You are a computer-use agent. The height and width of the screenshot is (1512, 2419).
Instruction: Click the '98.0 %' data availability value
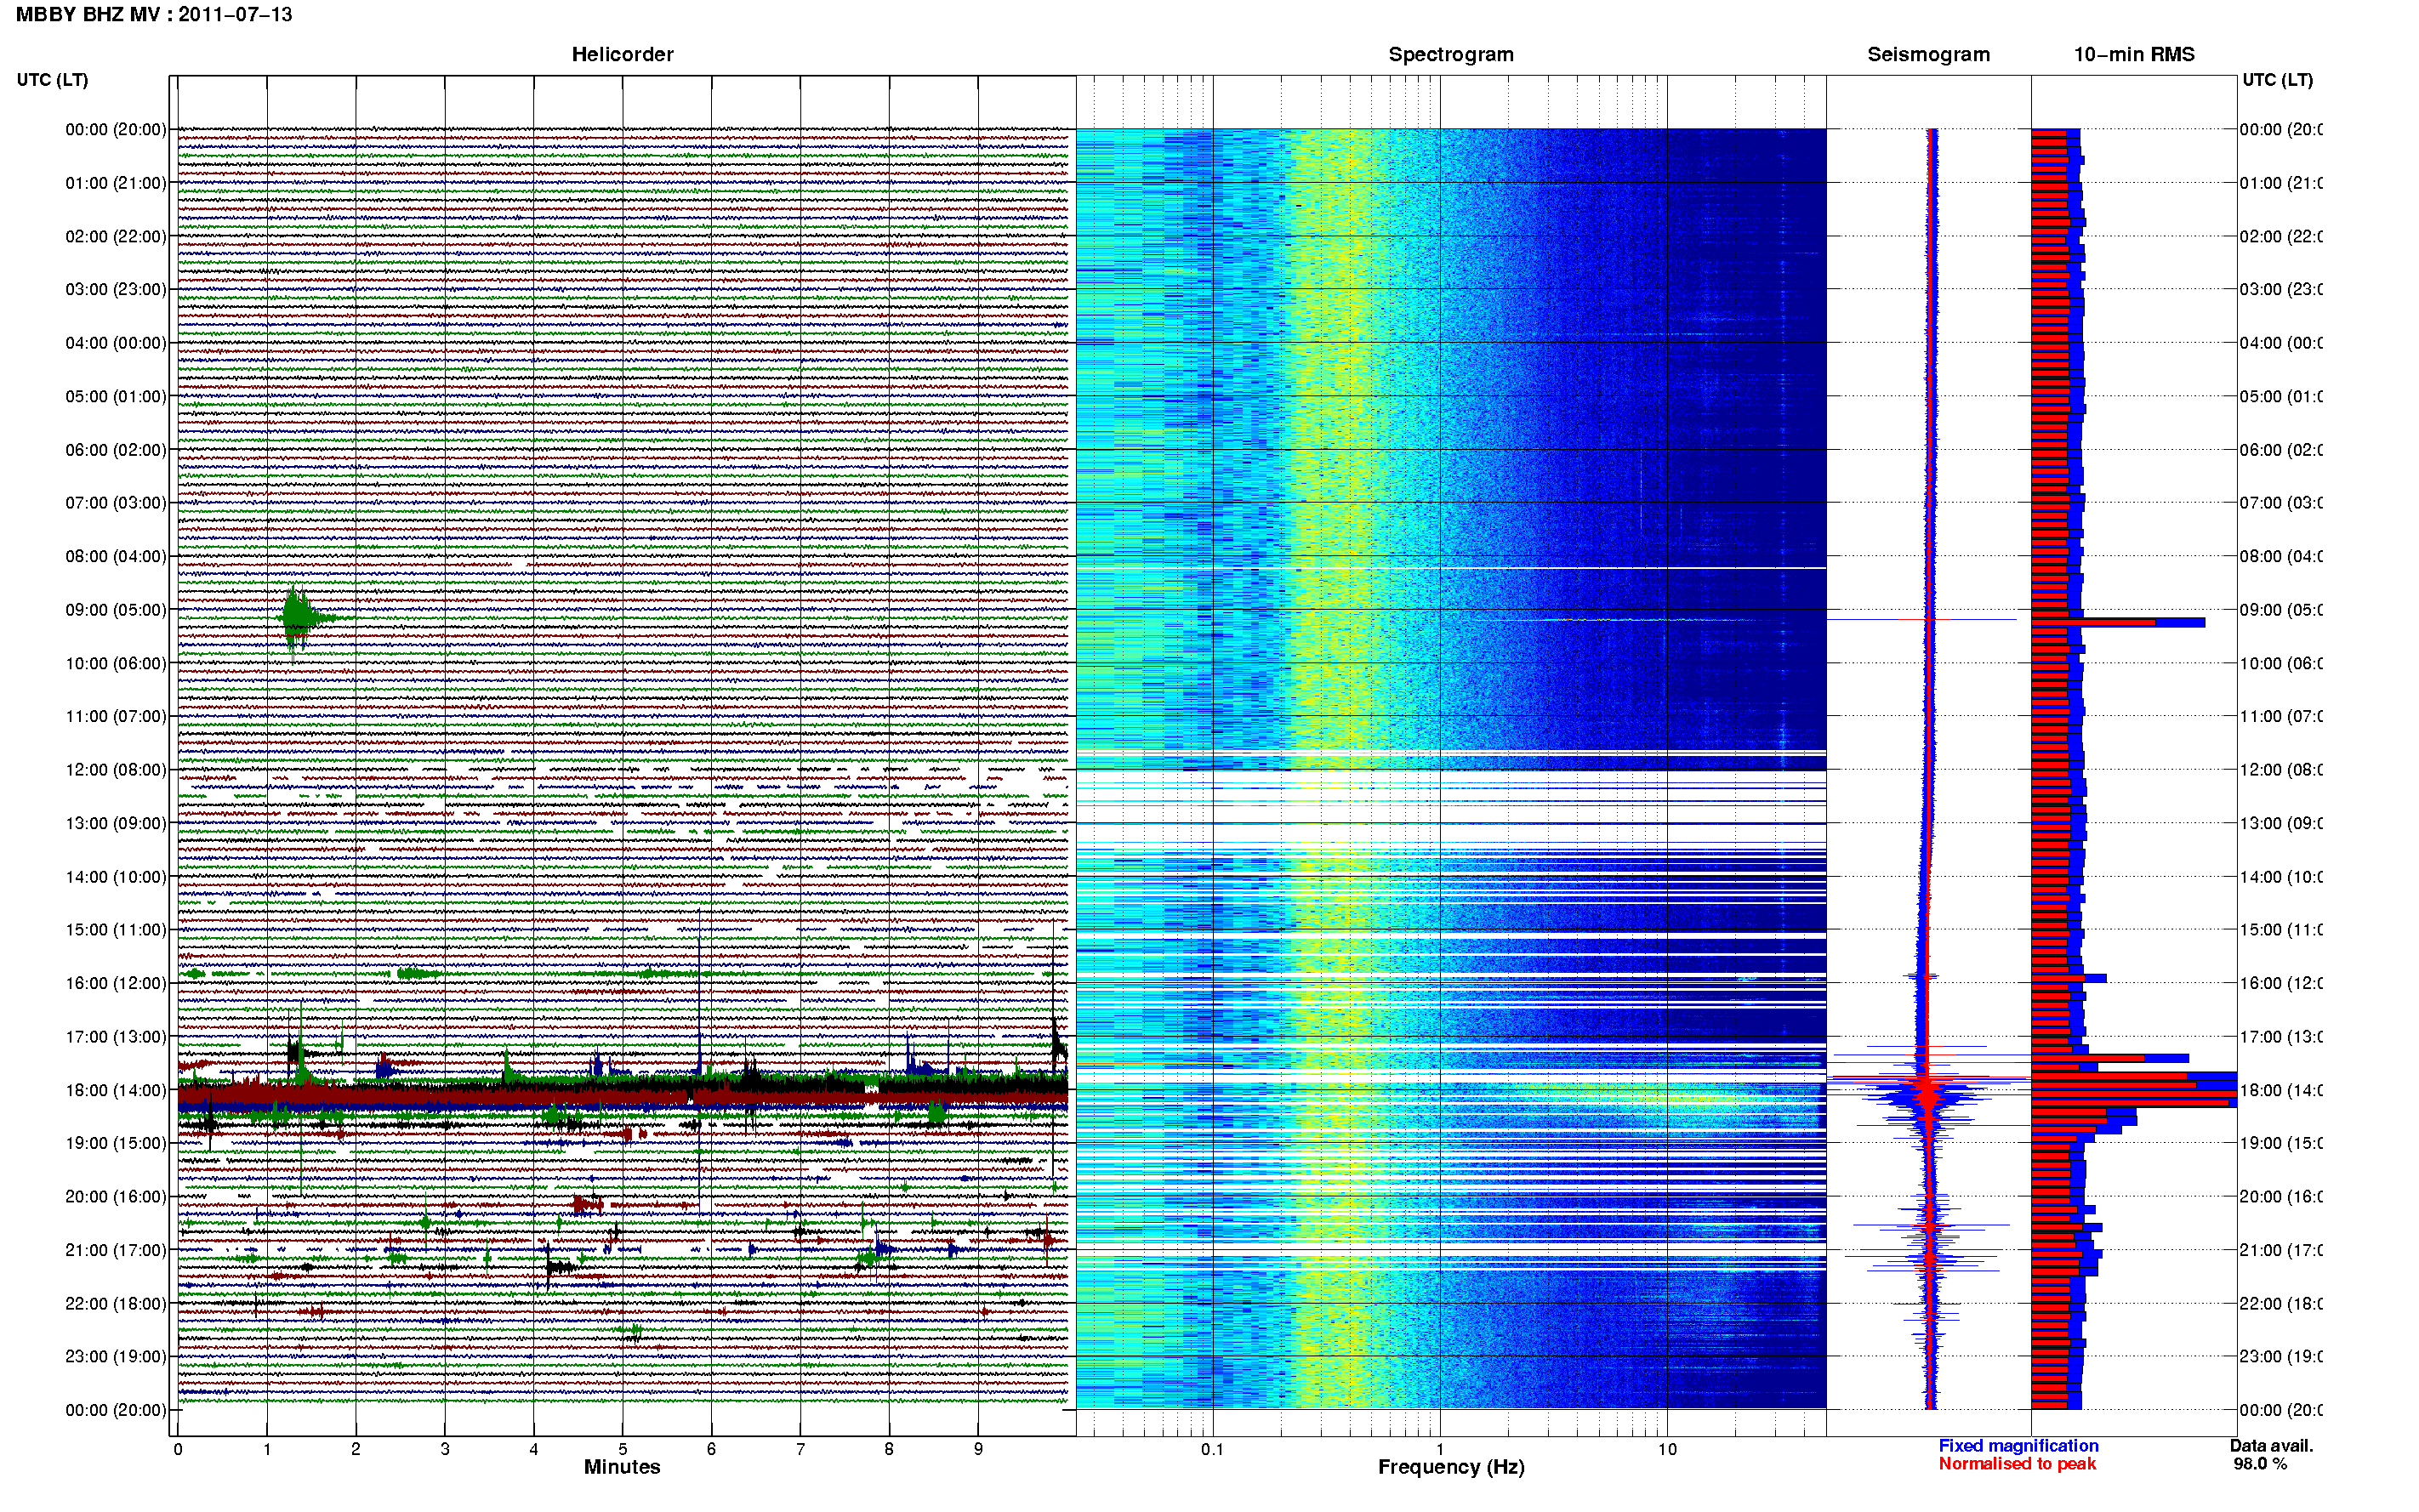point(2260,1464)
